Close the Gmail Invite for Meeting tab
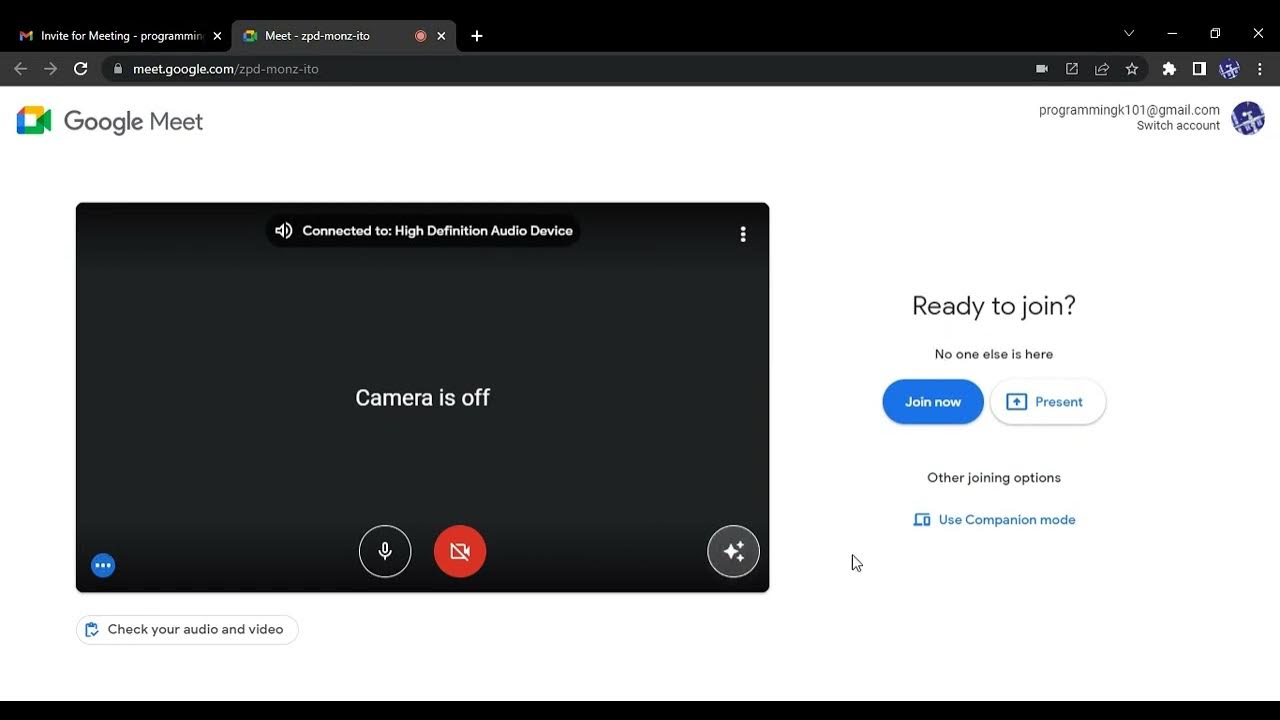Image resolution: width=1280 pixels, height=720 pixels. [217, 36]
